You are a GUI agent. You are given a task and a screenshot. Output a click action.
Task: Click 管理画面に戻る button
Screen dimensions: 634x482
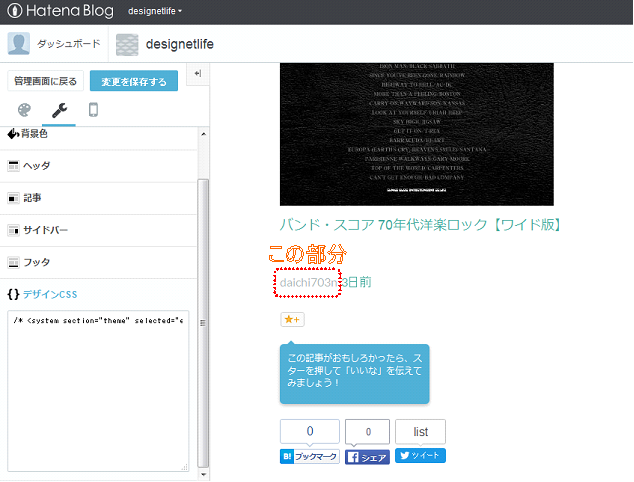coord(45,81)
